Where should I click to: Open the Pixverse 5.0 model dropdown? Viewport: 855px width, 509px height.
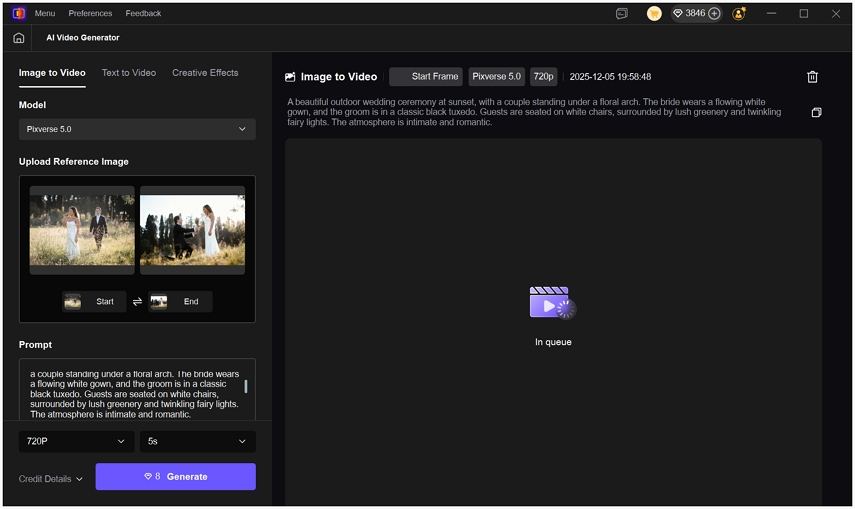(137, 129)
